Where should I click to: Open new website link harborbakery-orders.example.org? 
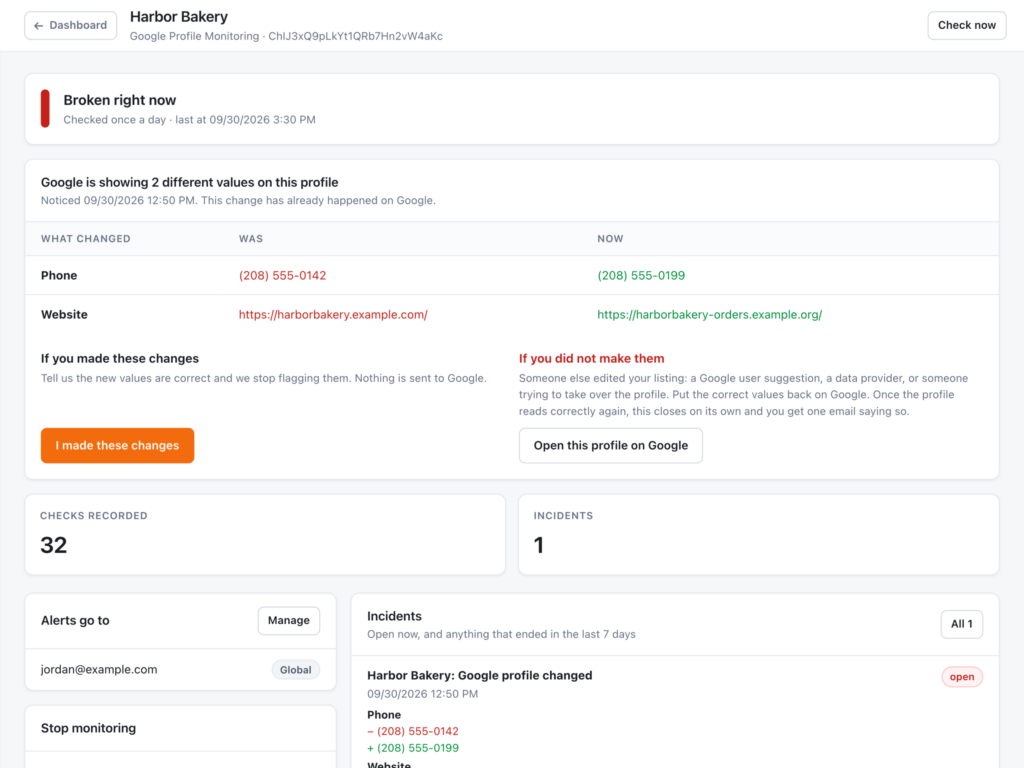pyautogui.click(x=709, y=315)
